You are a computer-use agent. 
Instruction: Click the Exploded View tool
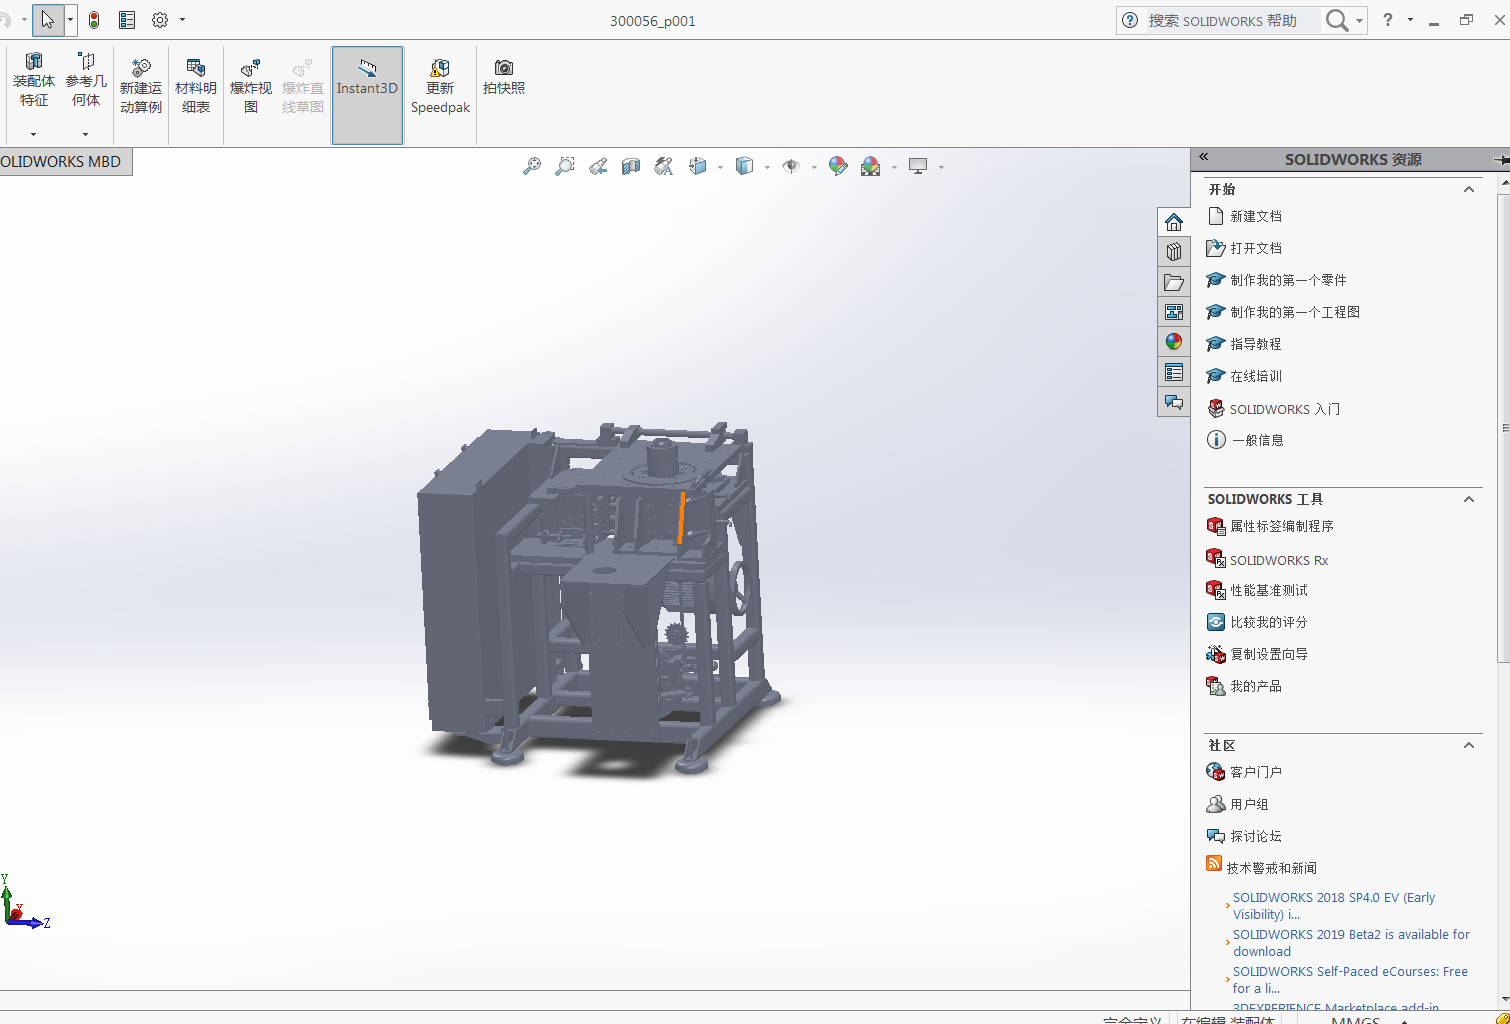(251, 88)
